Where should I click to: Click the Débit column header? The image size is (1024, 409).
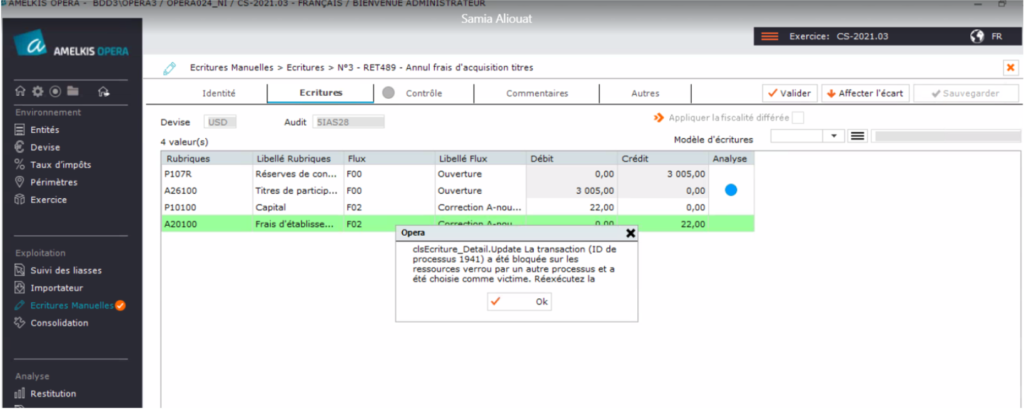point(572,158)
